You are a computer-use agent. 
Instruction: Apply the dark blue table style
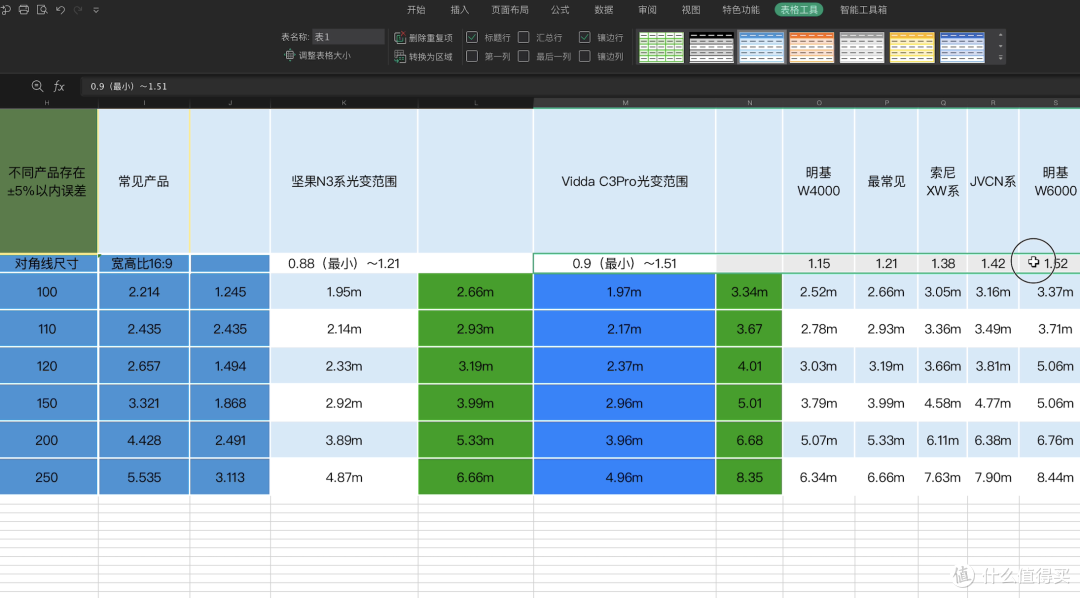click(962, 48)
